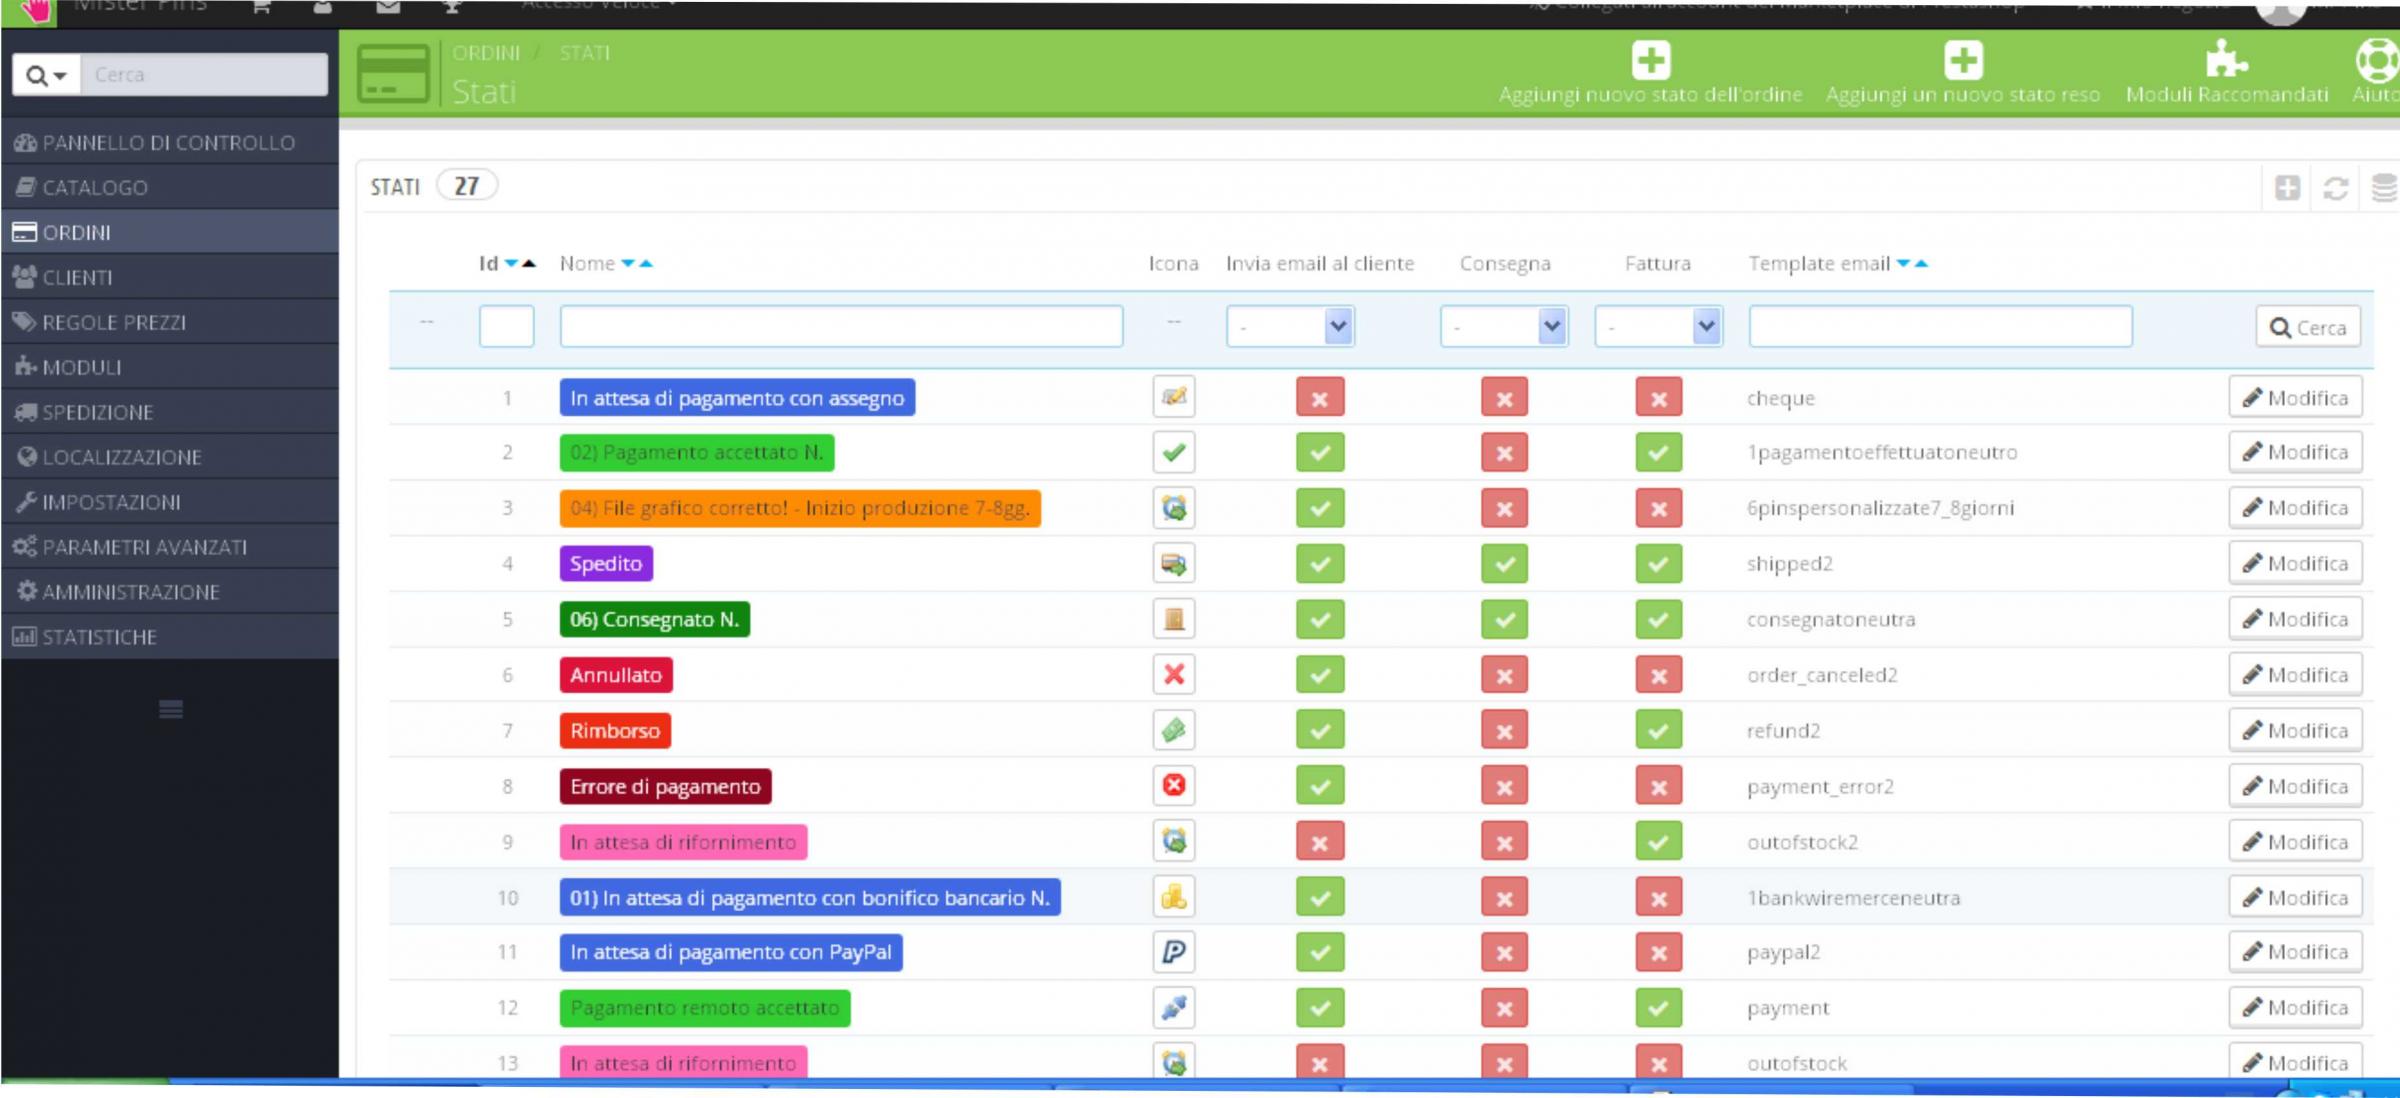Click Aggiungi nuovo stato dell'ordine plus icon

[x=1650, y=60]
